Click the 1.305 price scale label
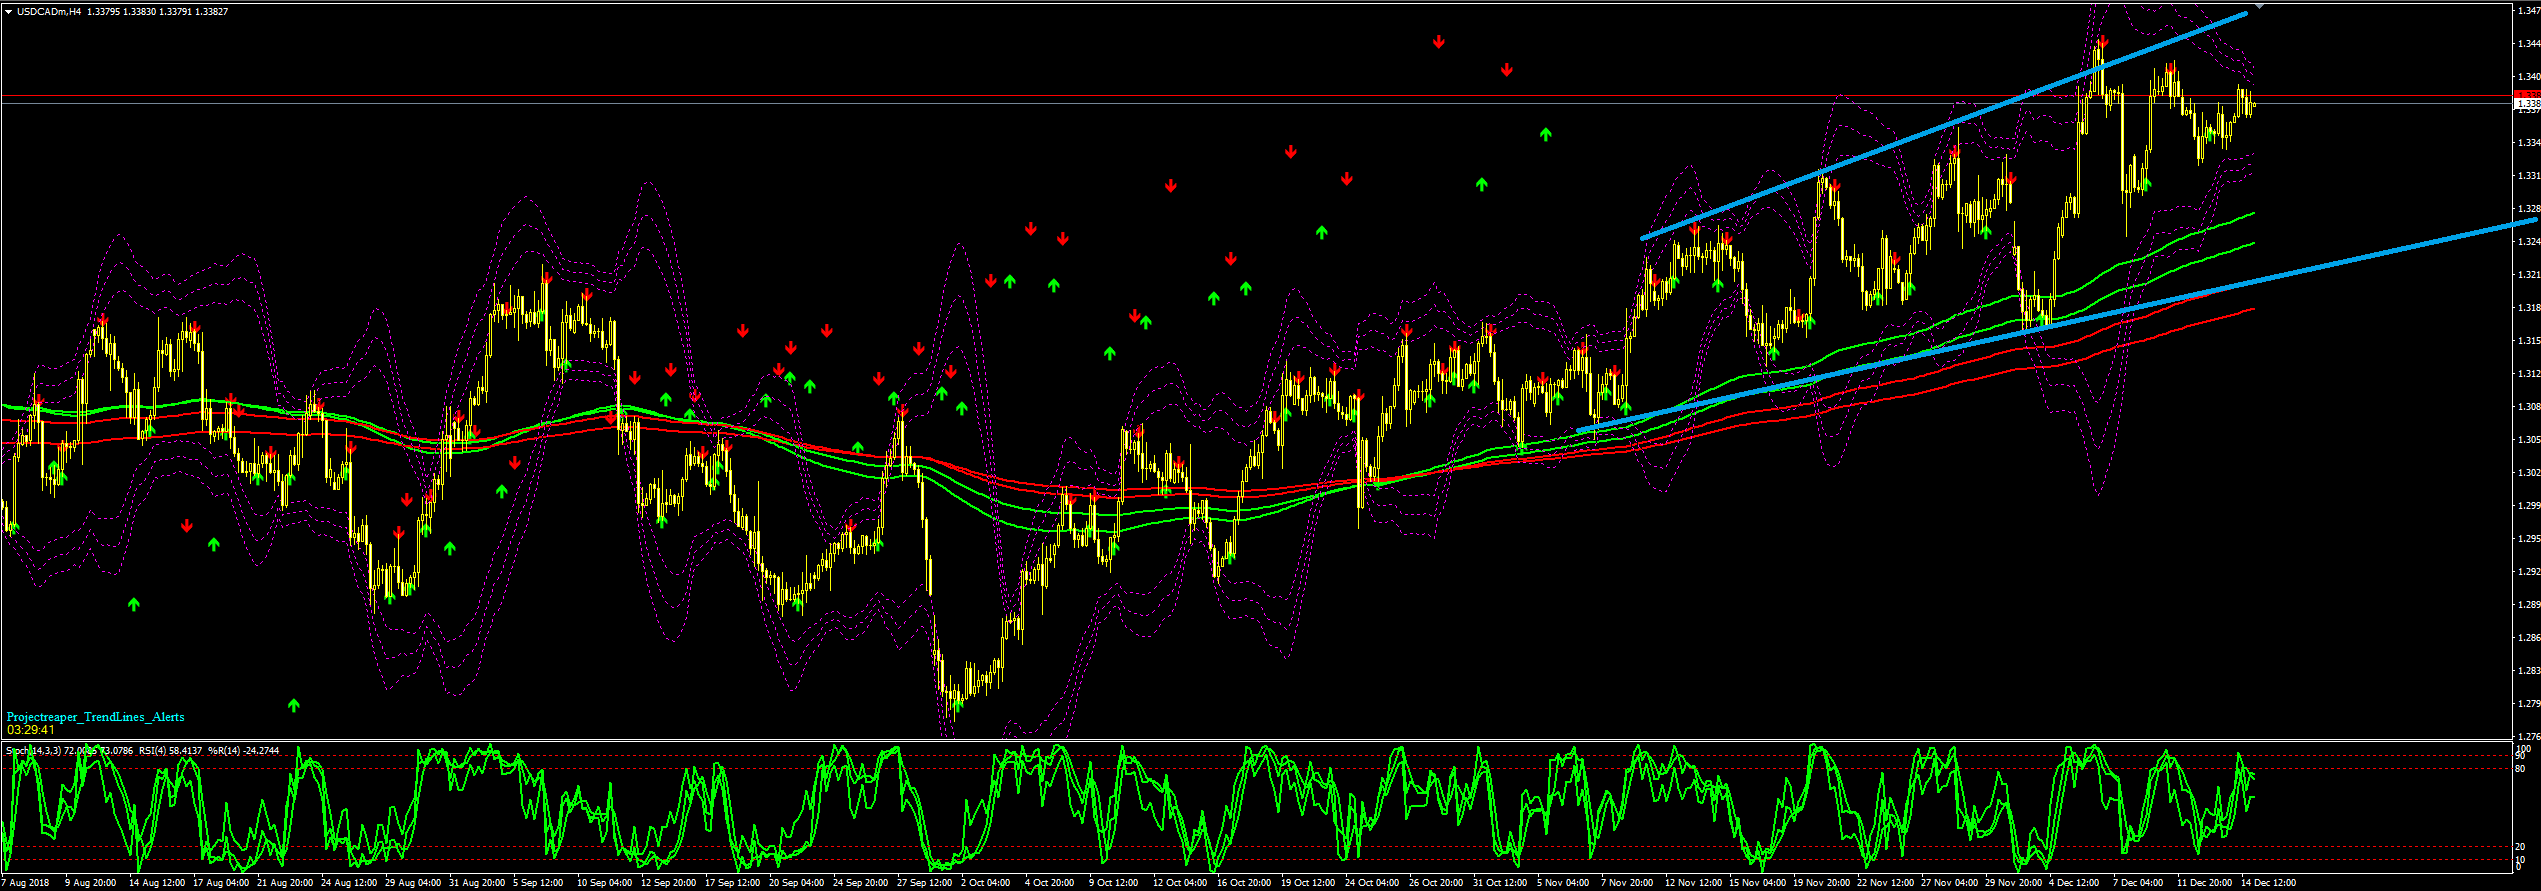Screen dimensions: 2541x891 click(2529, 440)
